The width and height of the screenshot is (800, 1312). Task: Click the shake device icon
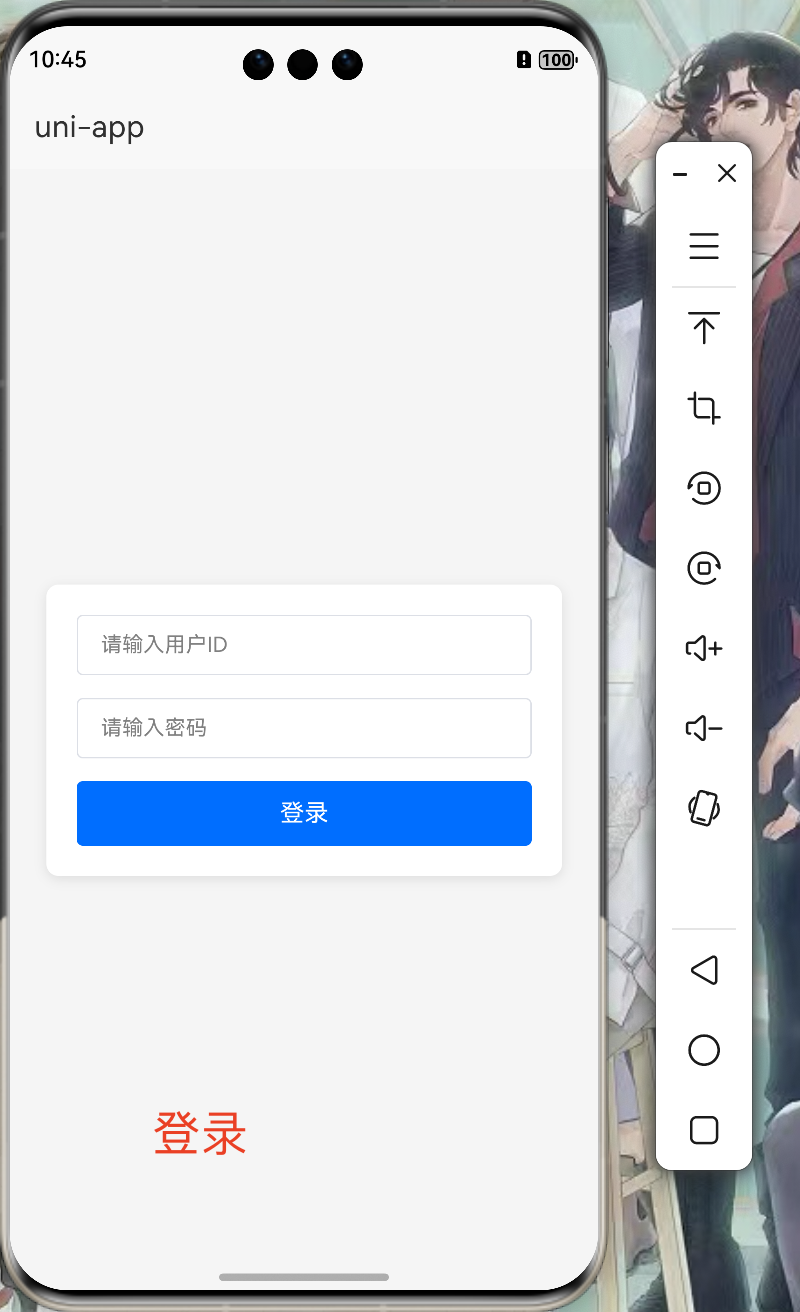(704, 808)
